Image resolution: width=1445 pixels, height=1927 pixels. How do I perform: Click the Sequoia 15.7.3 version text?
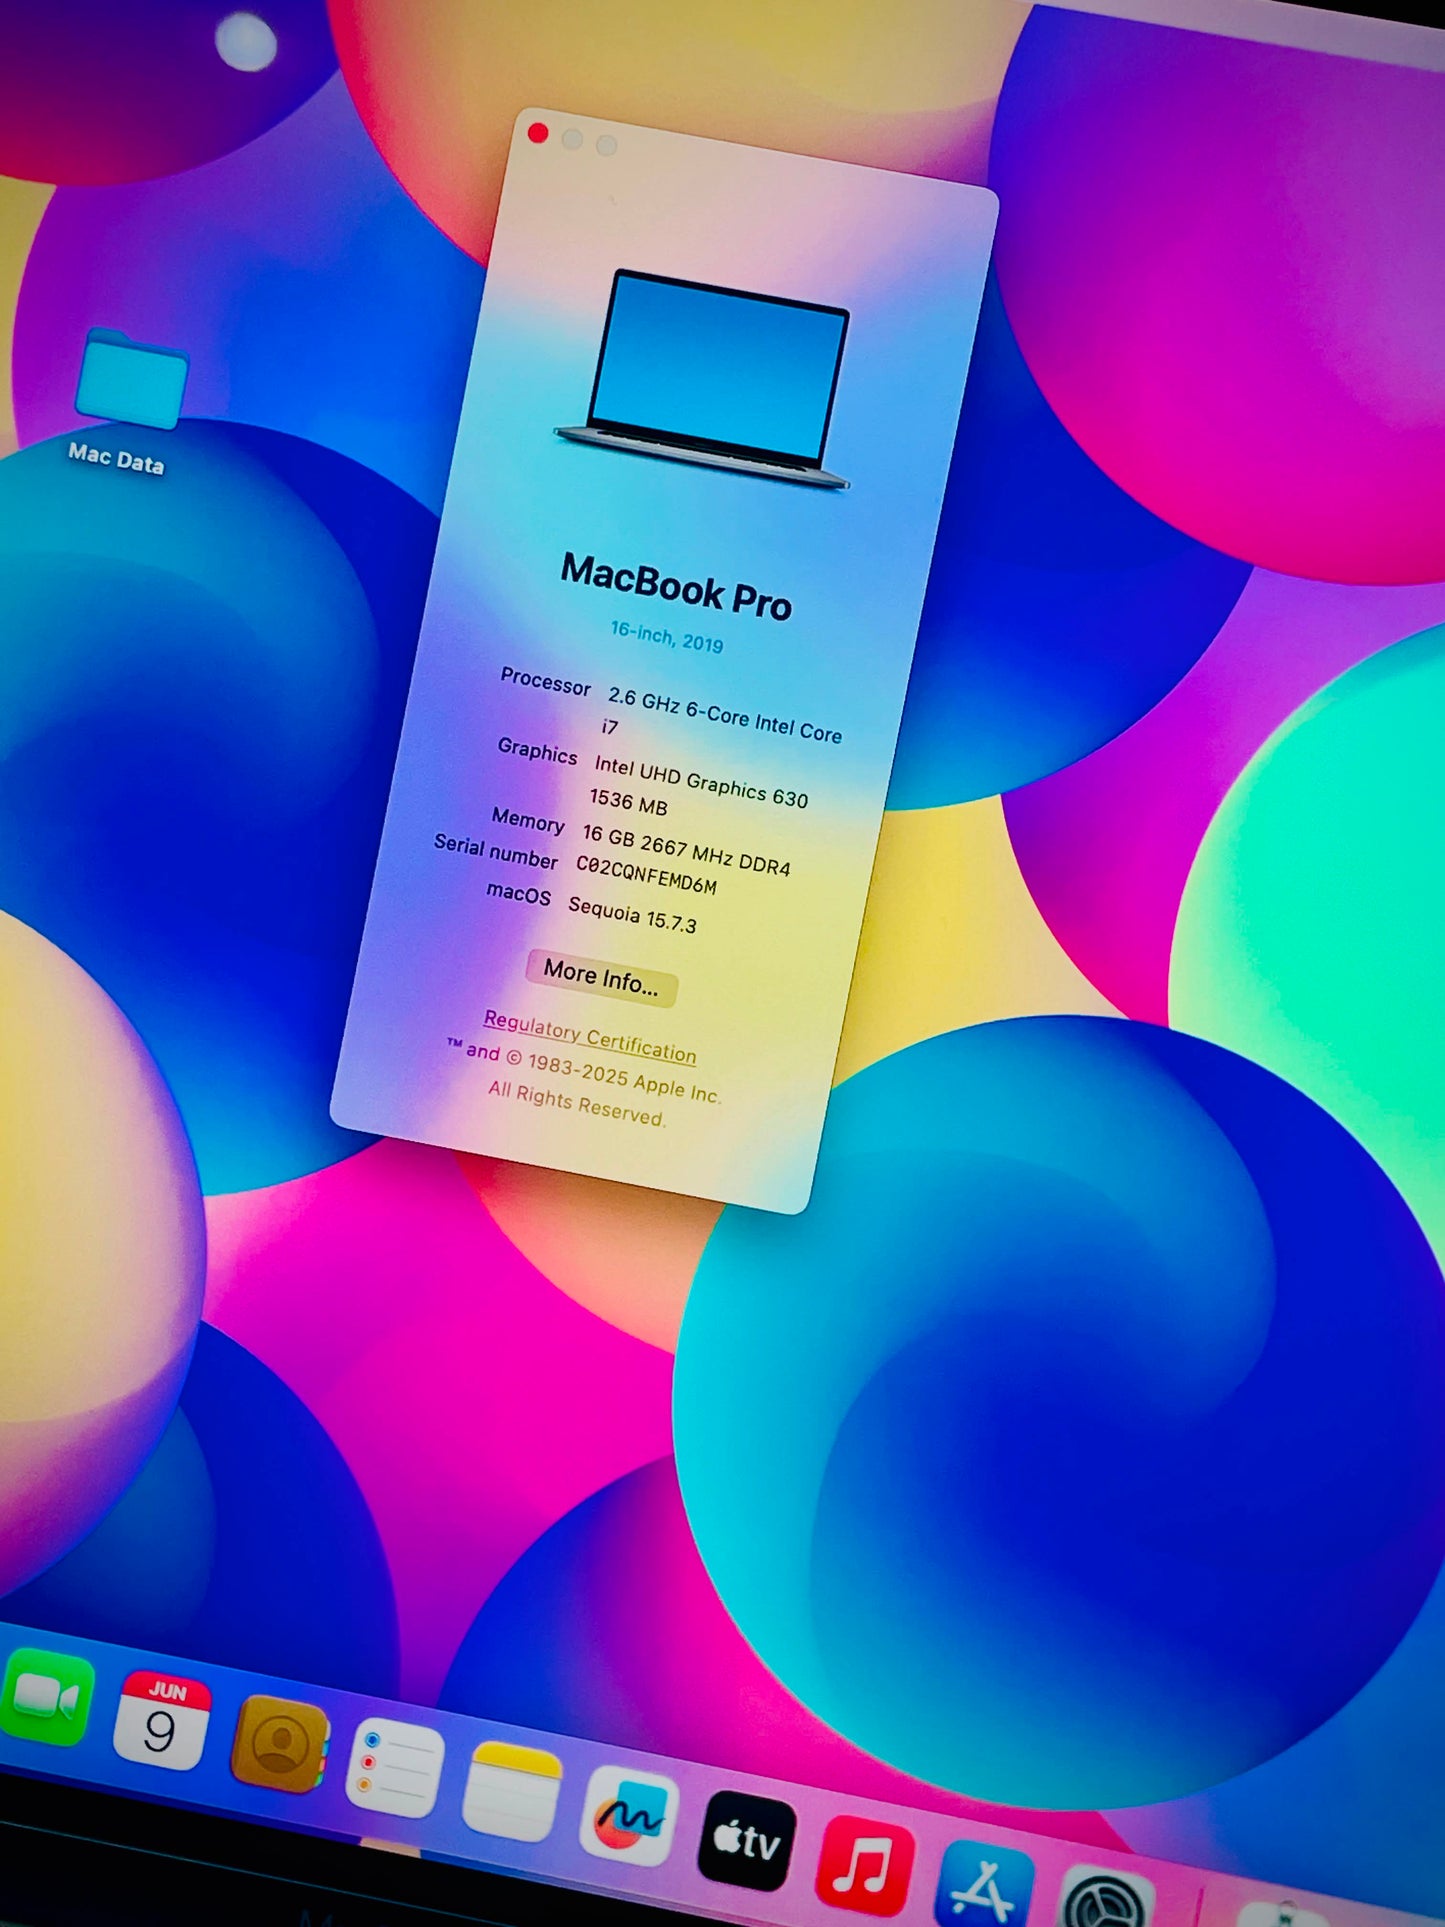[632, 914]
